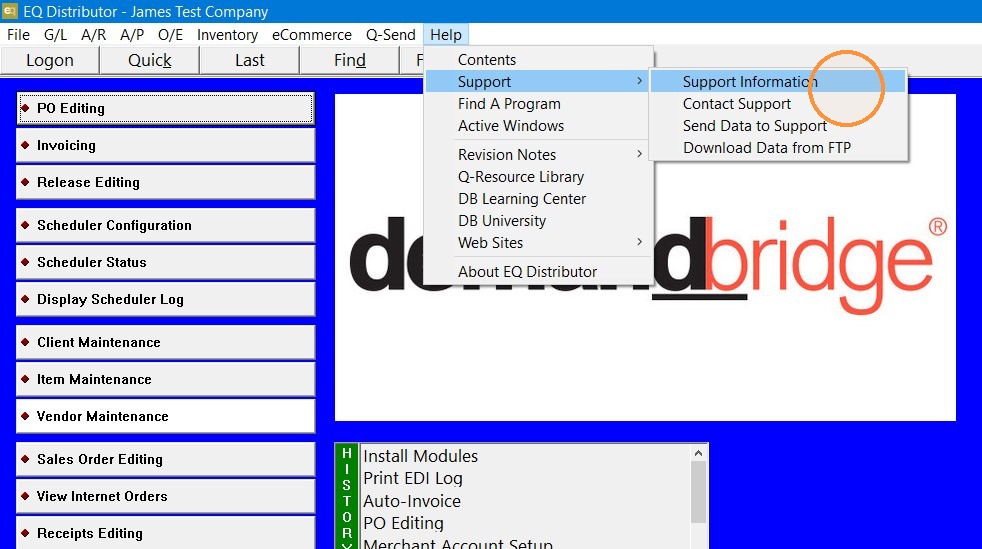982x549 pixels.
Task: Open the Inventory menu
Action: (227, 35)
